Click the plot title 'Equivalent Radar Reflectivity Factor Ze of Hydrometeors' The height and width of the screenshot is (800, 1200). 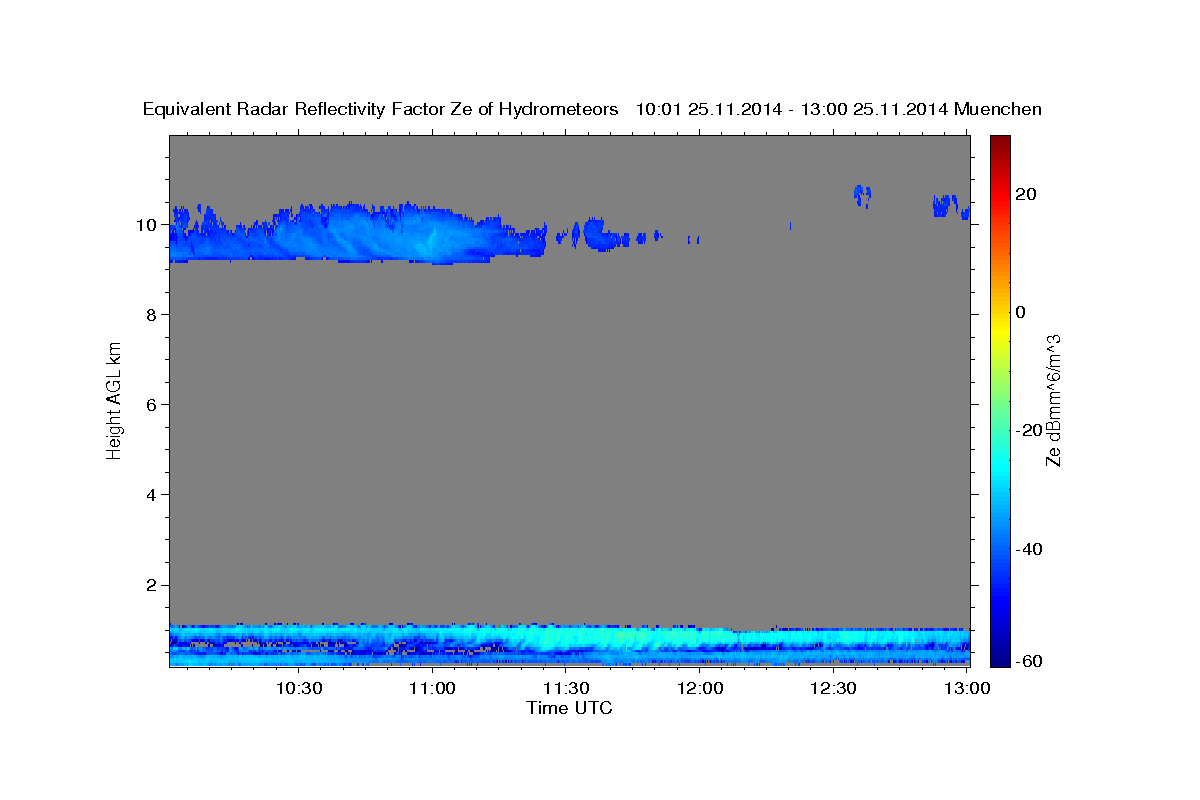click(x=380, y=110)
